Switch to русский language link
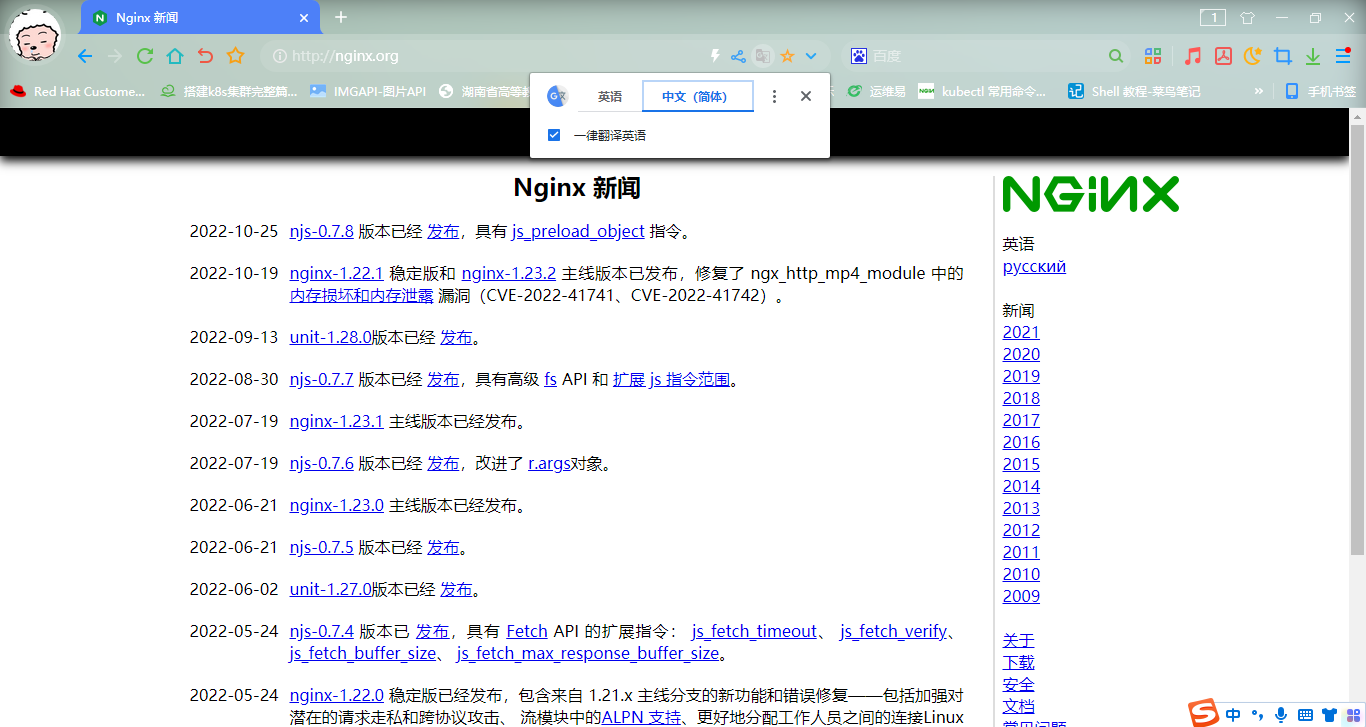The width and height of the screenshot is (1366, 727). pos(1034,266)
